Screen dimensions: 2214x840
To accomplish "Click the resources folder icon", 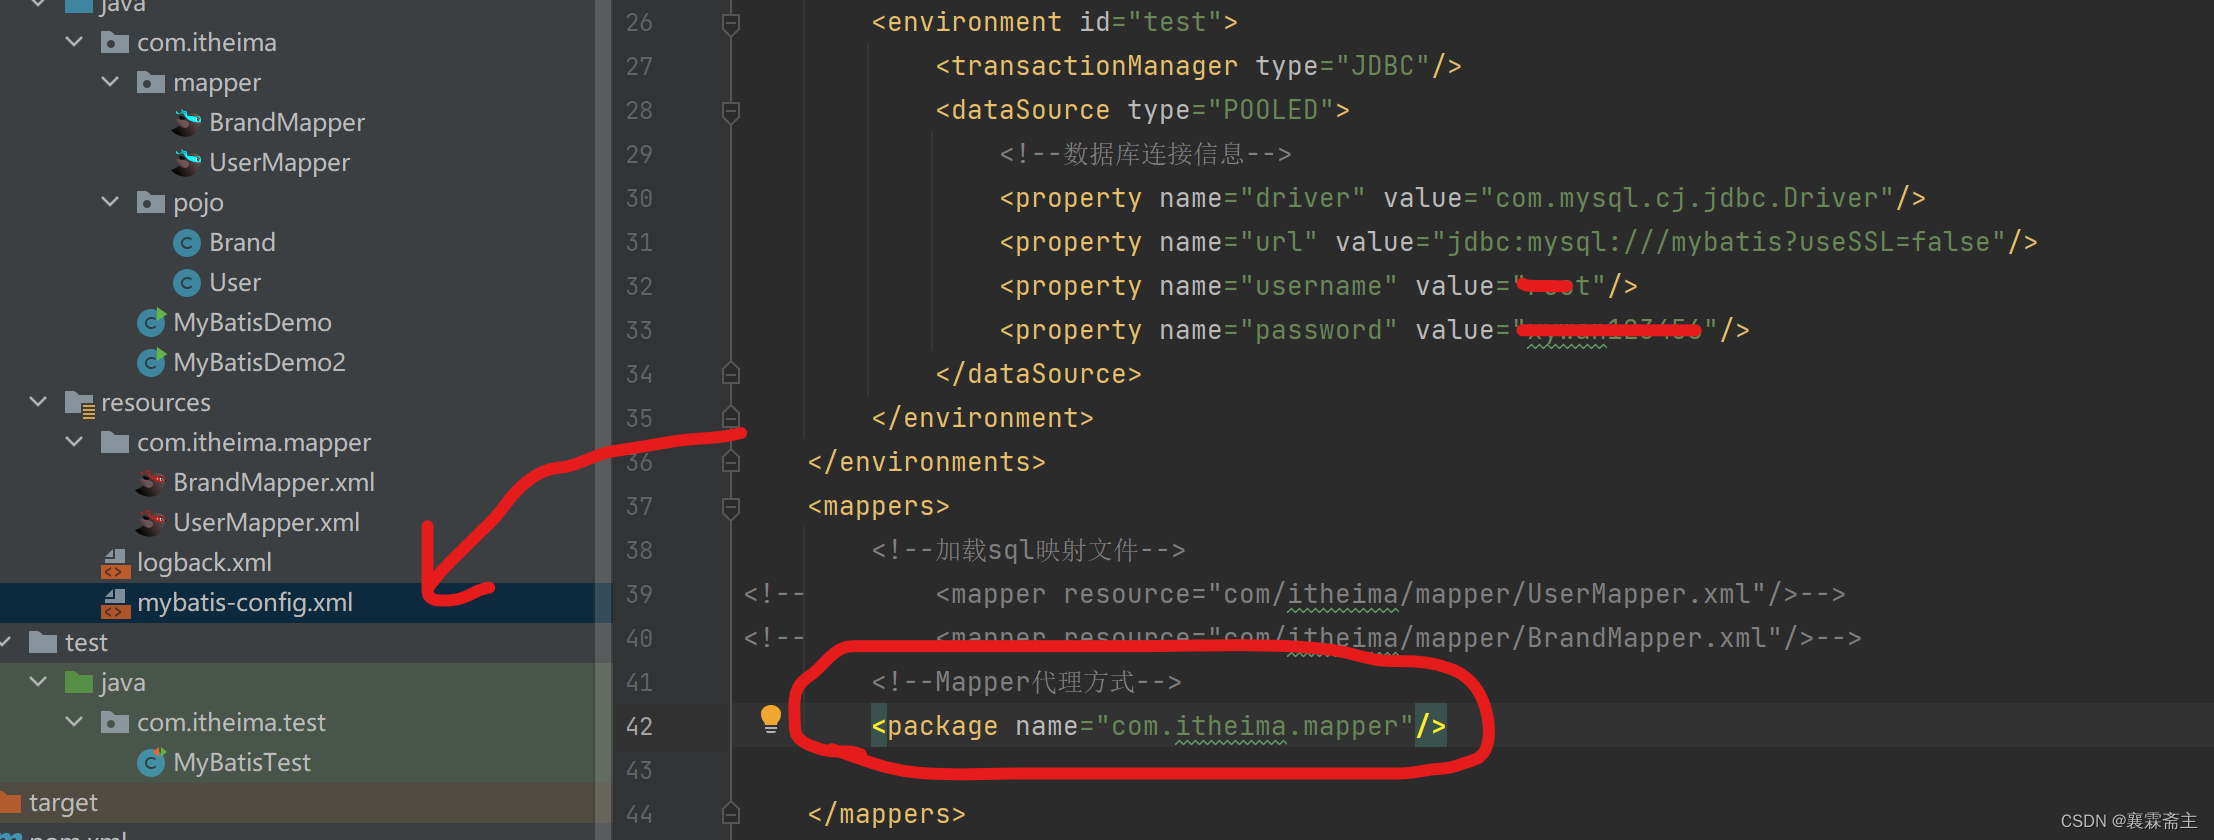I will coord(79,403).
